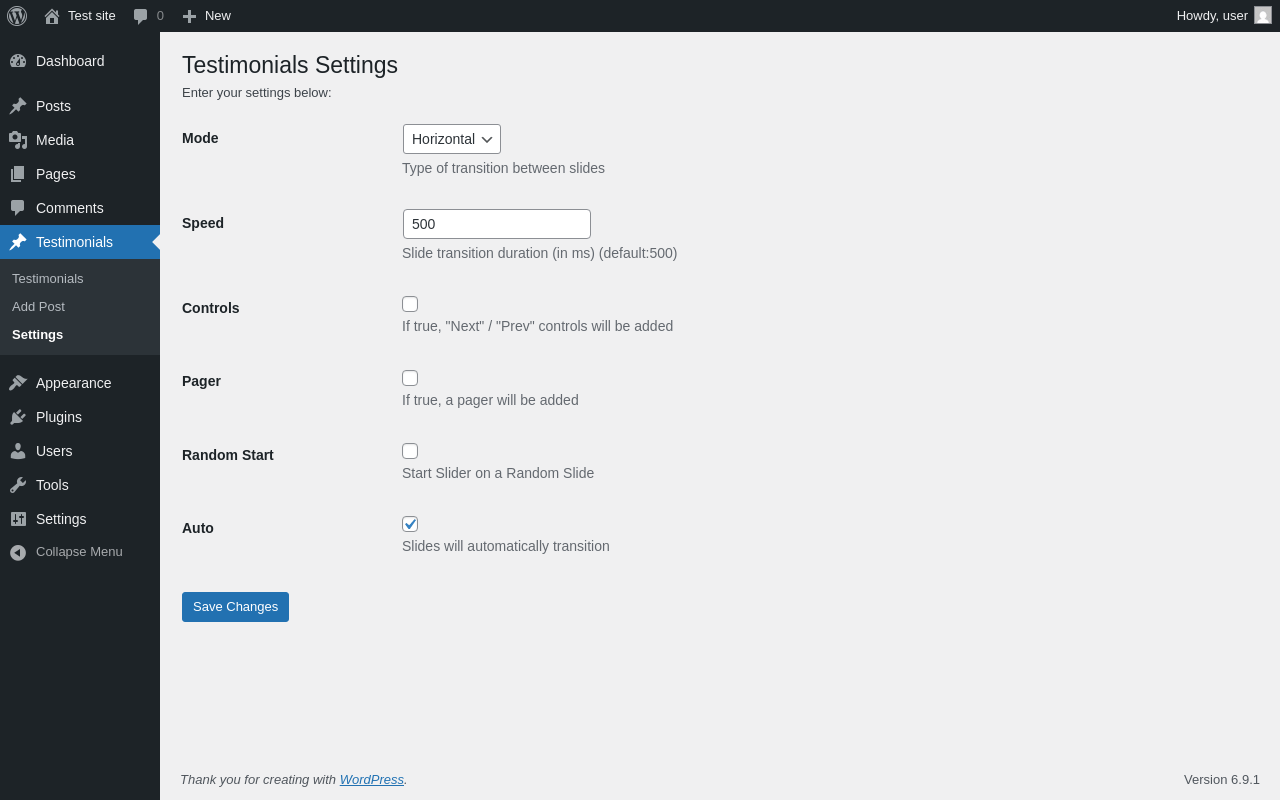Click the user avatar icon
Screen dimensions: 1280x800
tap(1263, 15)
